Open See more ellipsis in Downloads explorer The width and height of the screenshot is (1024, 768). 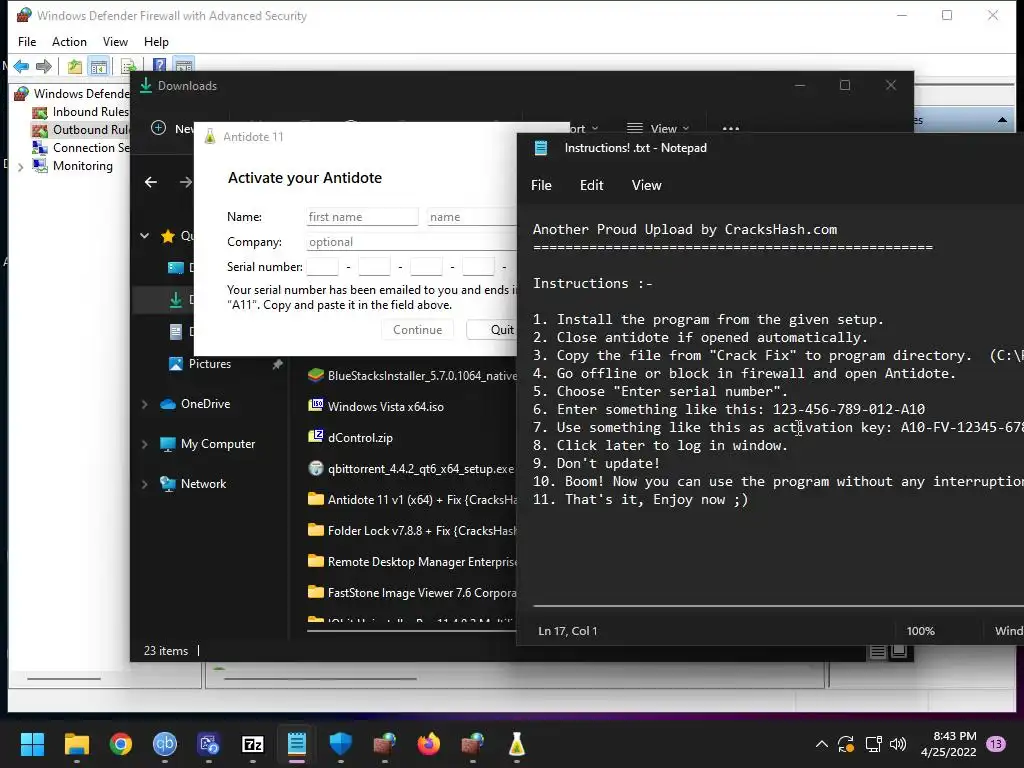[x=731, y=129]
